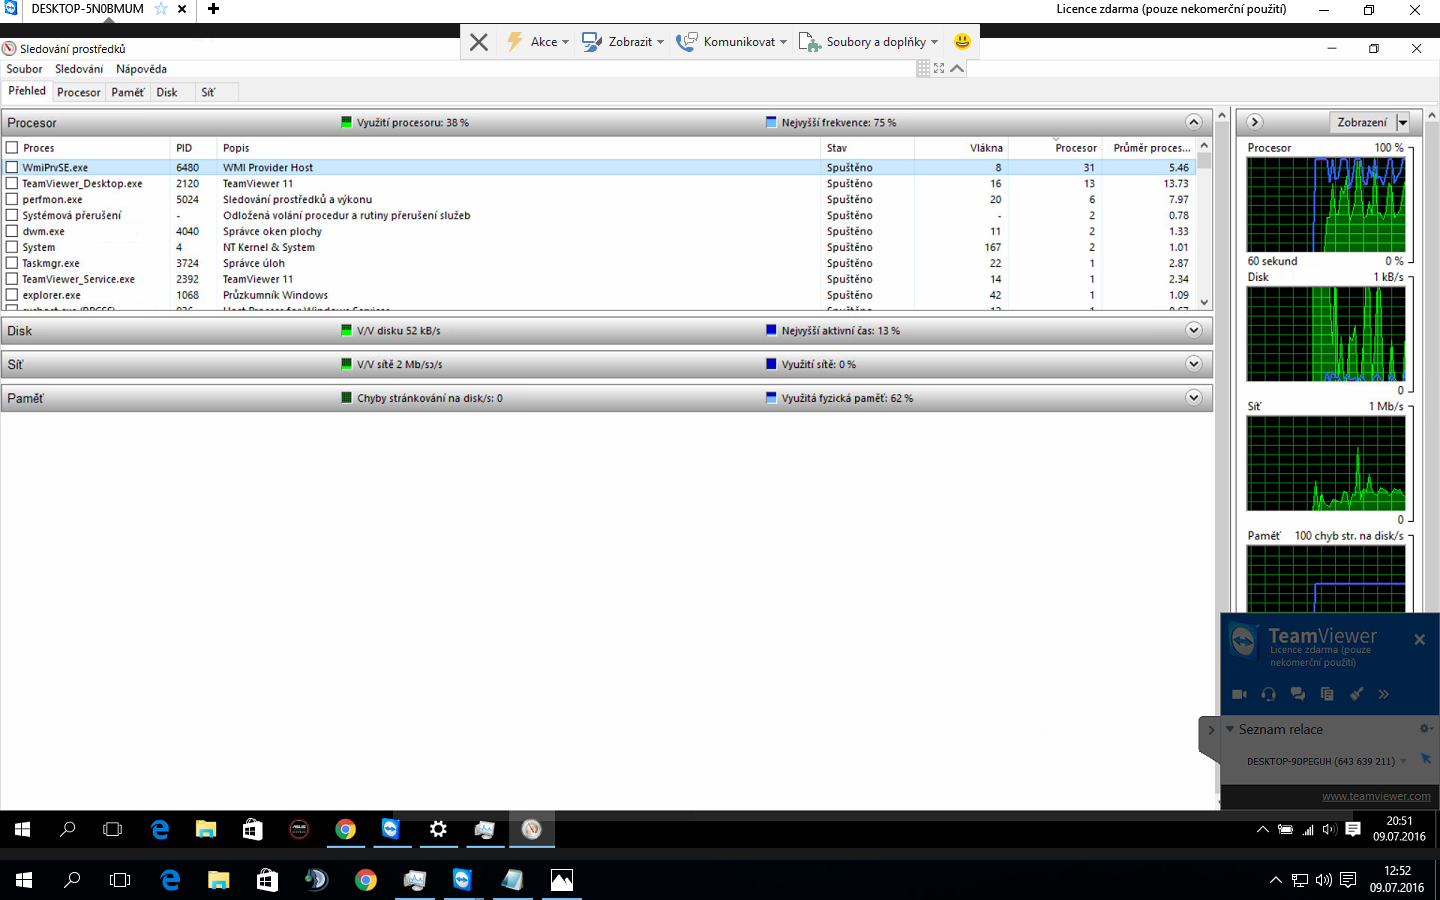
Task: Open chat from the TeamViewer panel
Action: [1298, 694]
